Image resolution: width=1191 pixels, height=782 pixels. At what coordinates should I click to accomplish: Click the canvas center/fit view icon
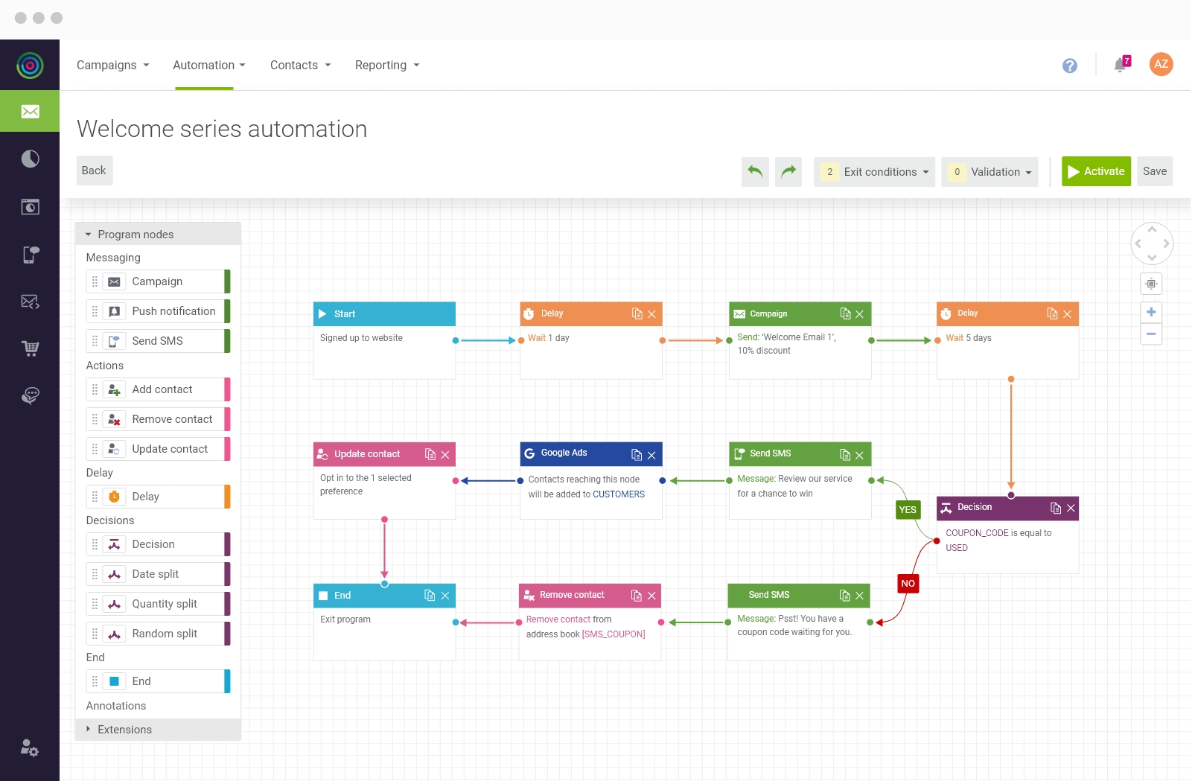pos(1151,284)
